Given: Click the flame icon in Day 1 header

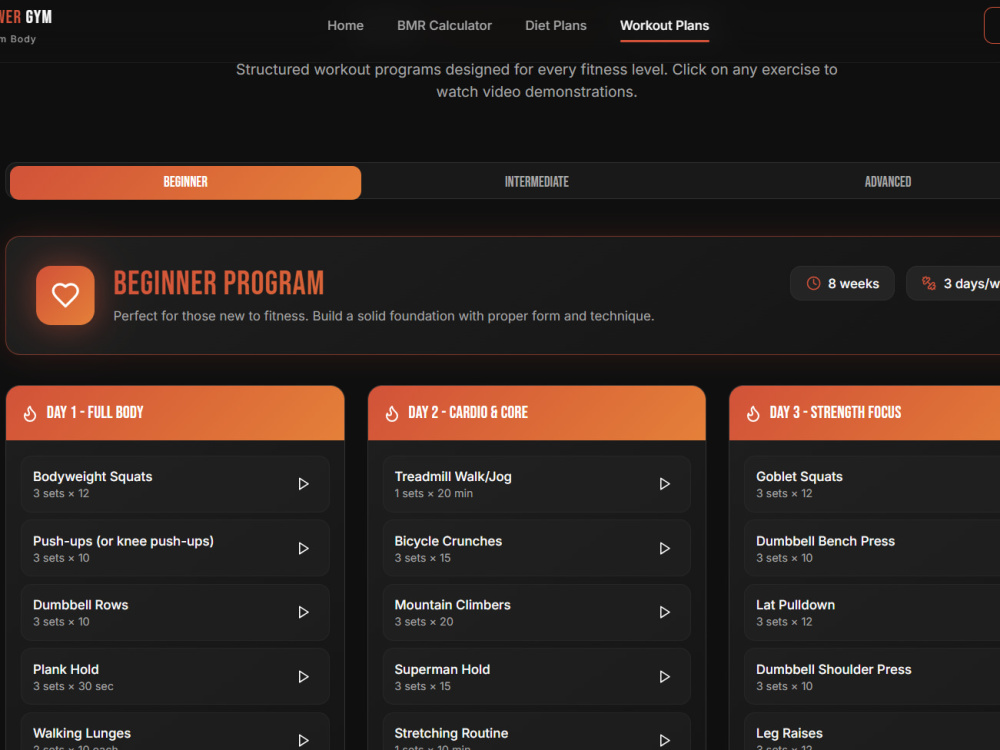Looking at the screenshot, I should pyautogui.click(x=30, y=413).
